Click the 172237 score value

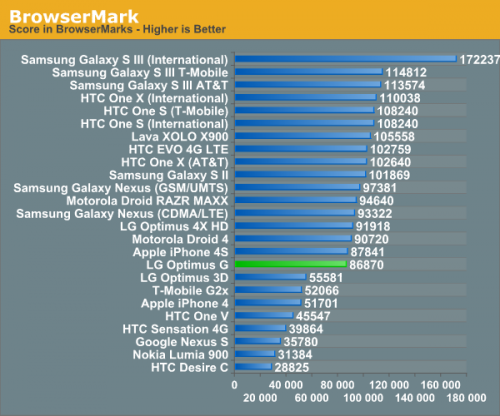[480, 60]
